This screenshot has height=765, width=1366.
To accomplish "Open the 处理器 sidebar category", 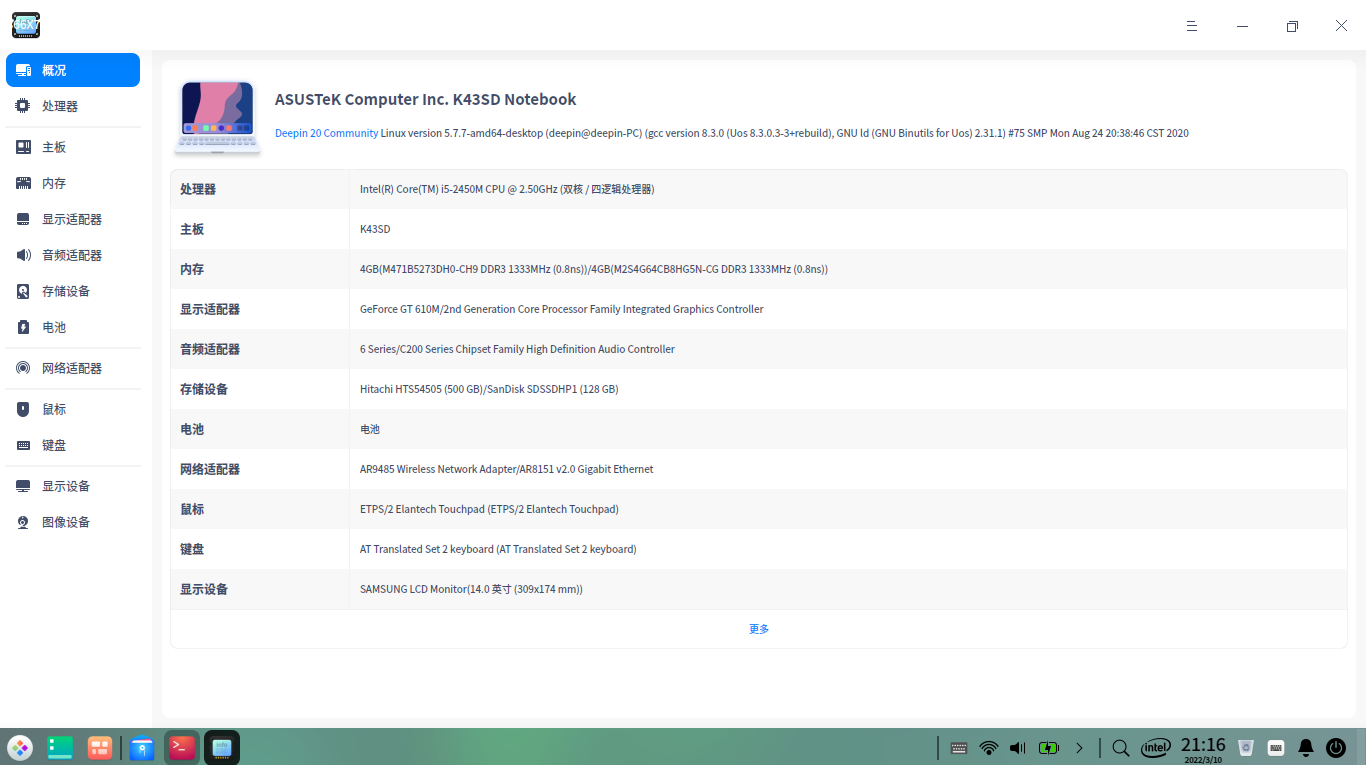I will coord(73,106).
